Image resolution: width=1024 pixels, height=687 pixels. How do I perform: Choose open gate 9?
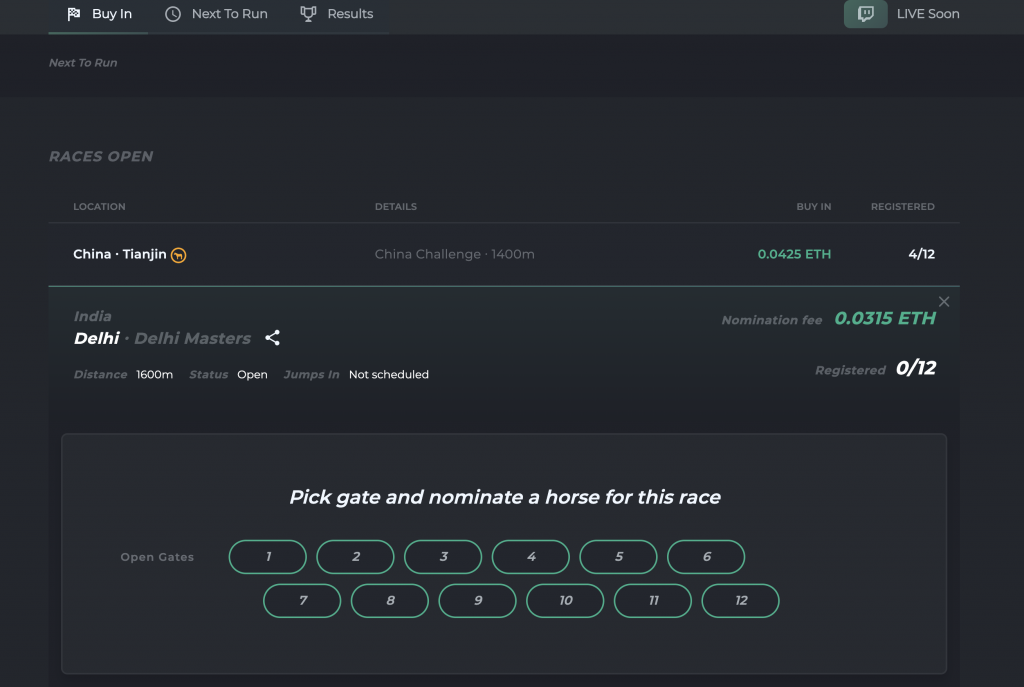click(x=478, y=601)
